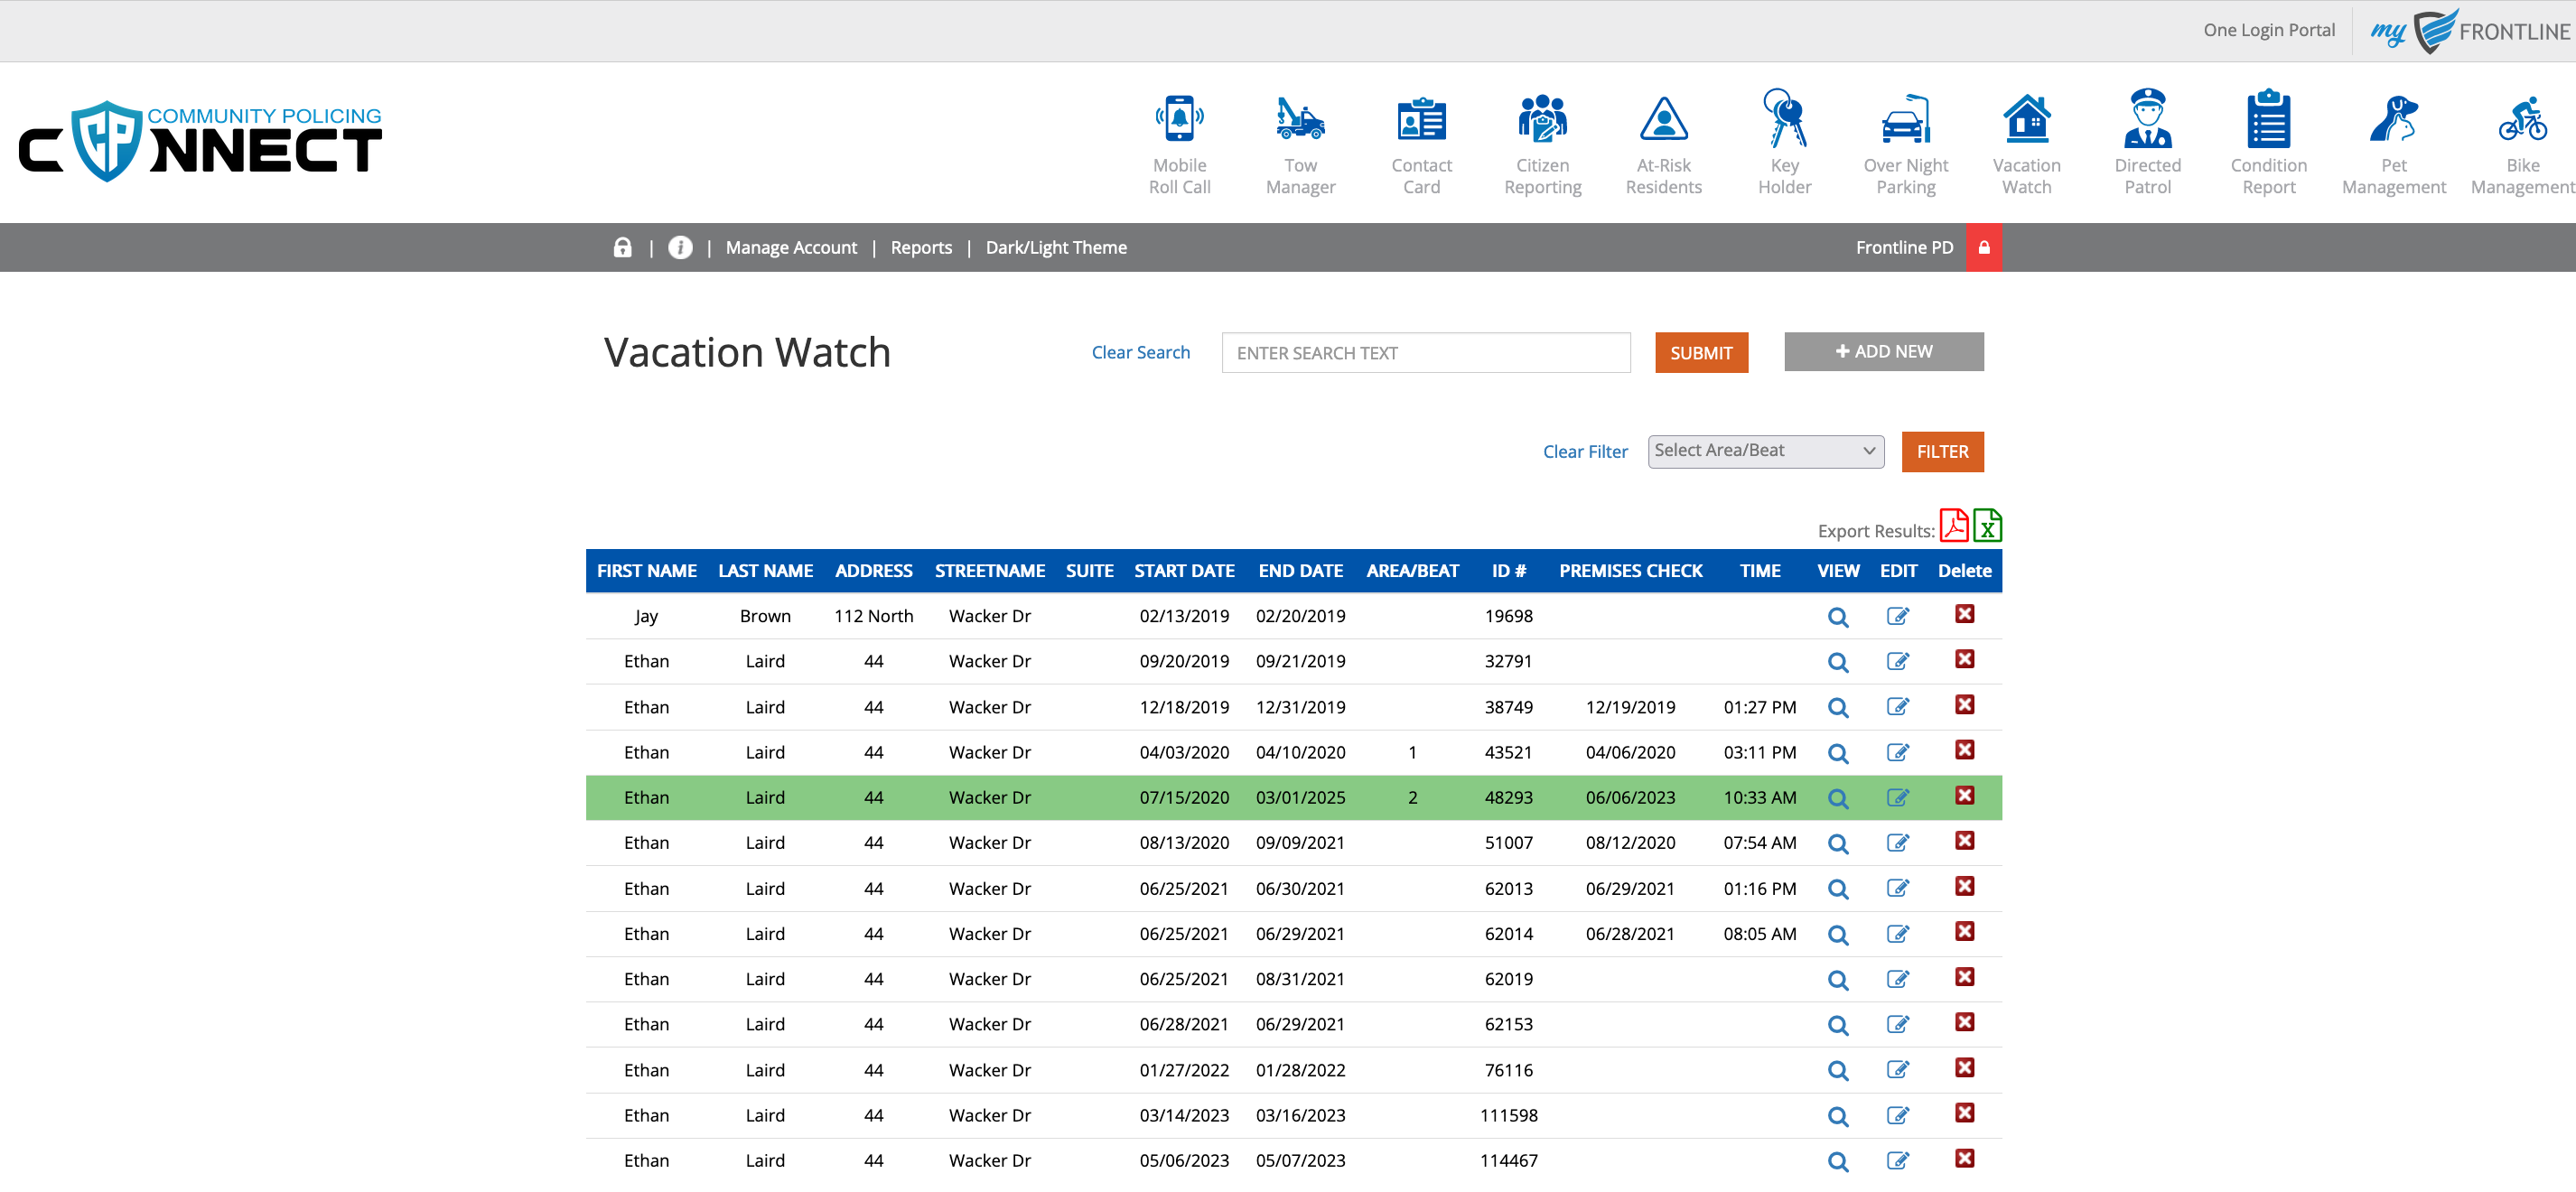
Task: Focus the Enter Search Text field
Action: point(1425,353)
